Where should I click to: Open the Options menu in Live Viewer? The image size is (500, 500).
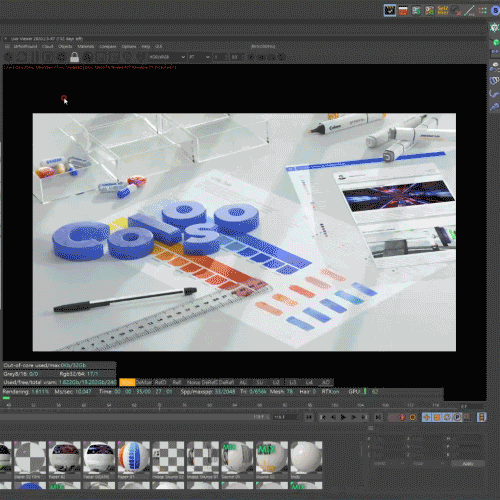pos(129,47)
